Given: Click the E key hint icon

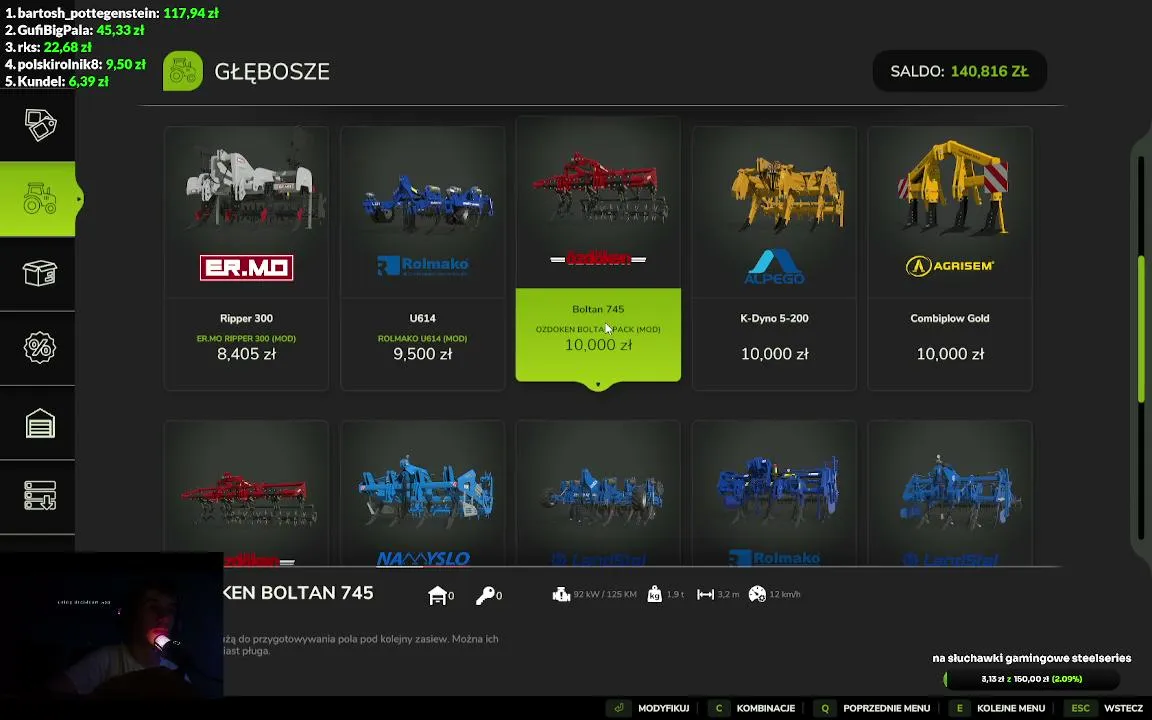Looking at the screenshot, I should tap(959, 708).
